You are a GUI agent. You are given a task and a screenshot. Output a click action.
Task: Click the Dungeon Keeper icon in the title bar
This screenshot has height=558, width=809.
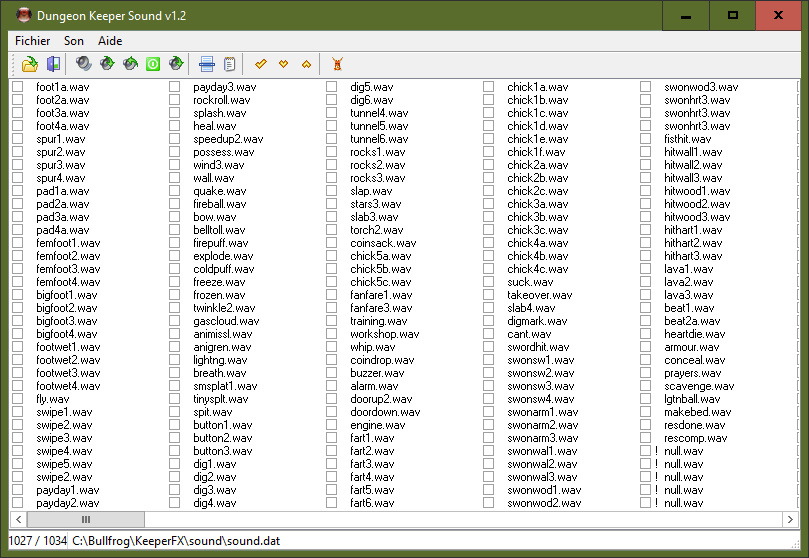click(23, 15)
